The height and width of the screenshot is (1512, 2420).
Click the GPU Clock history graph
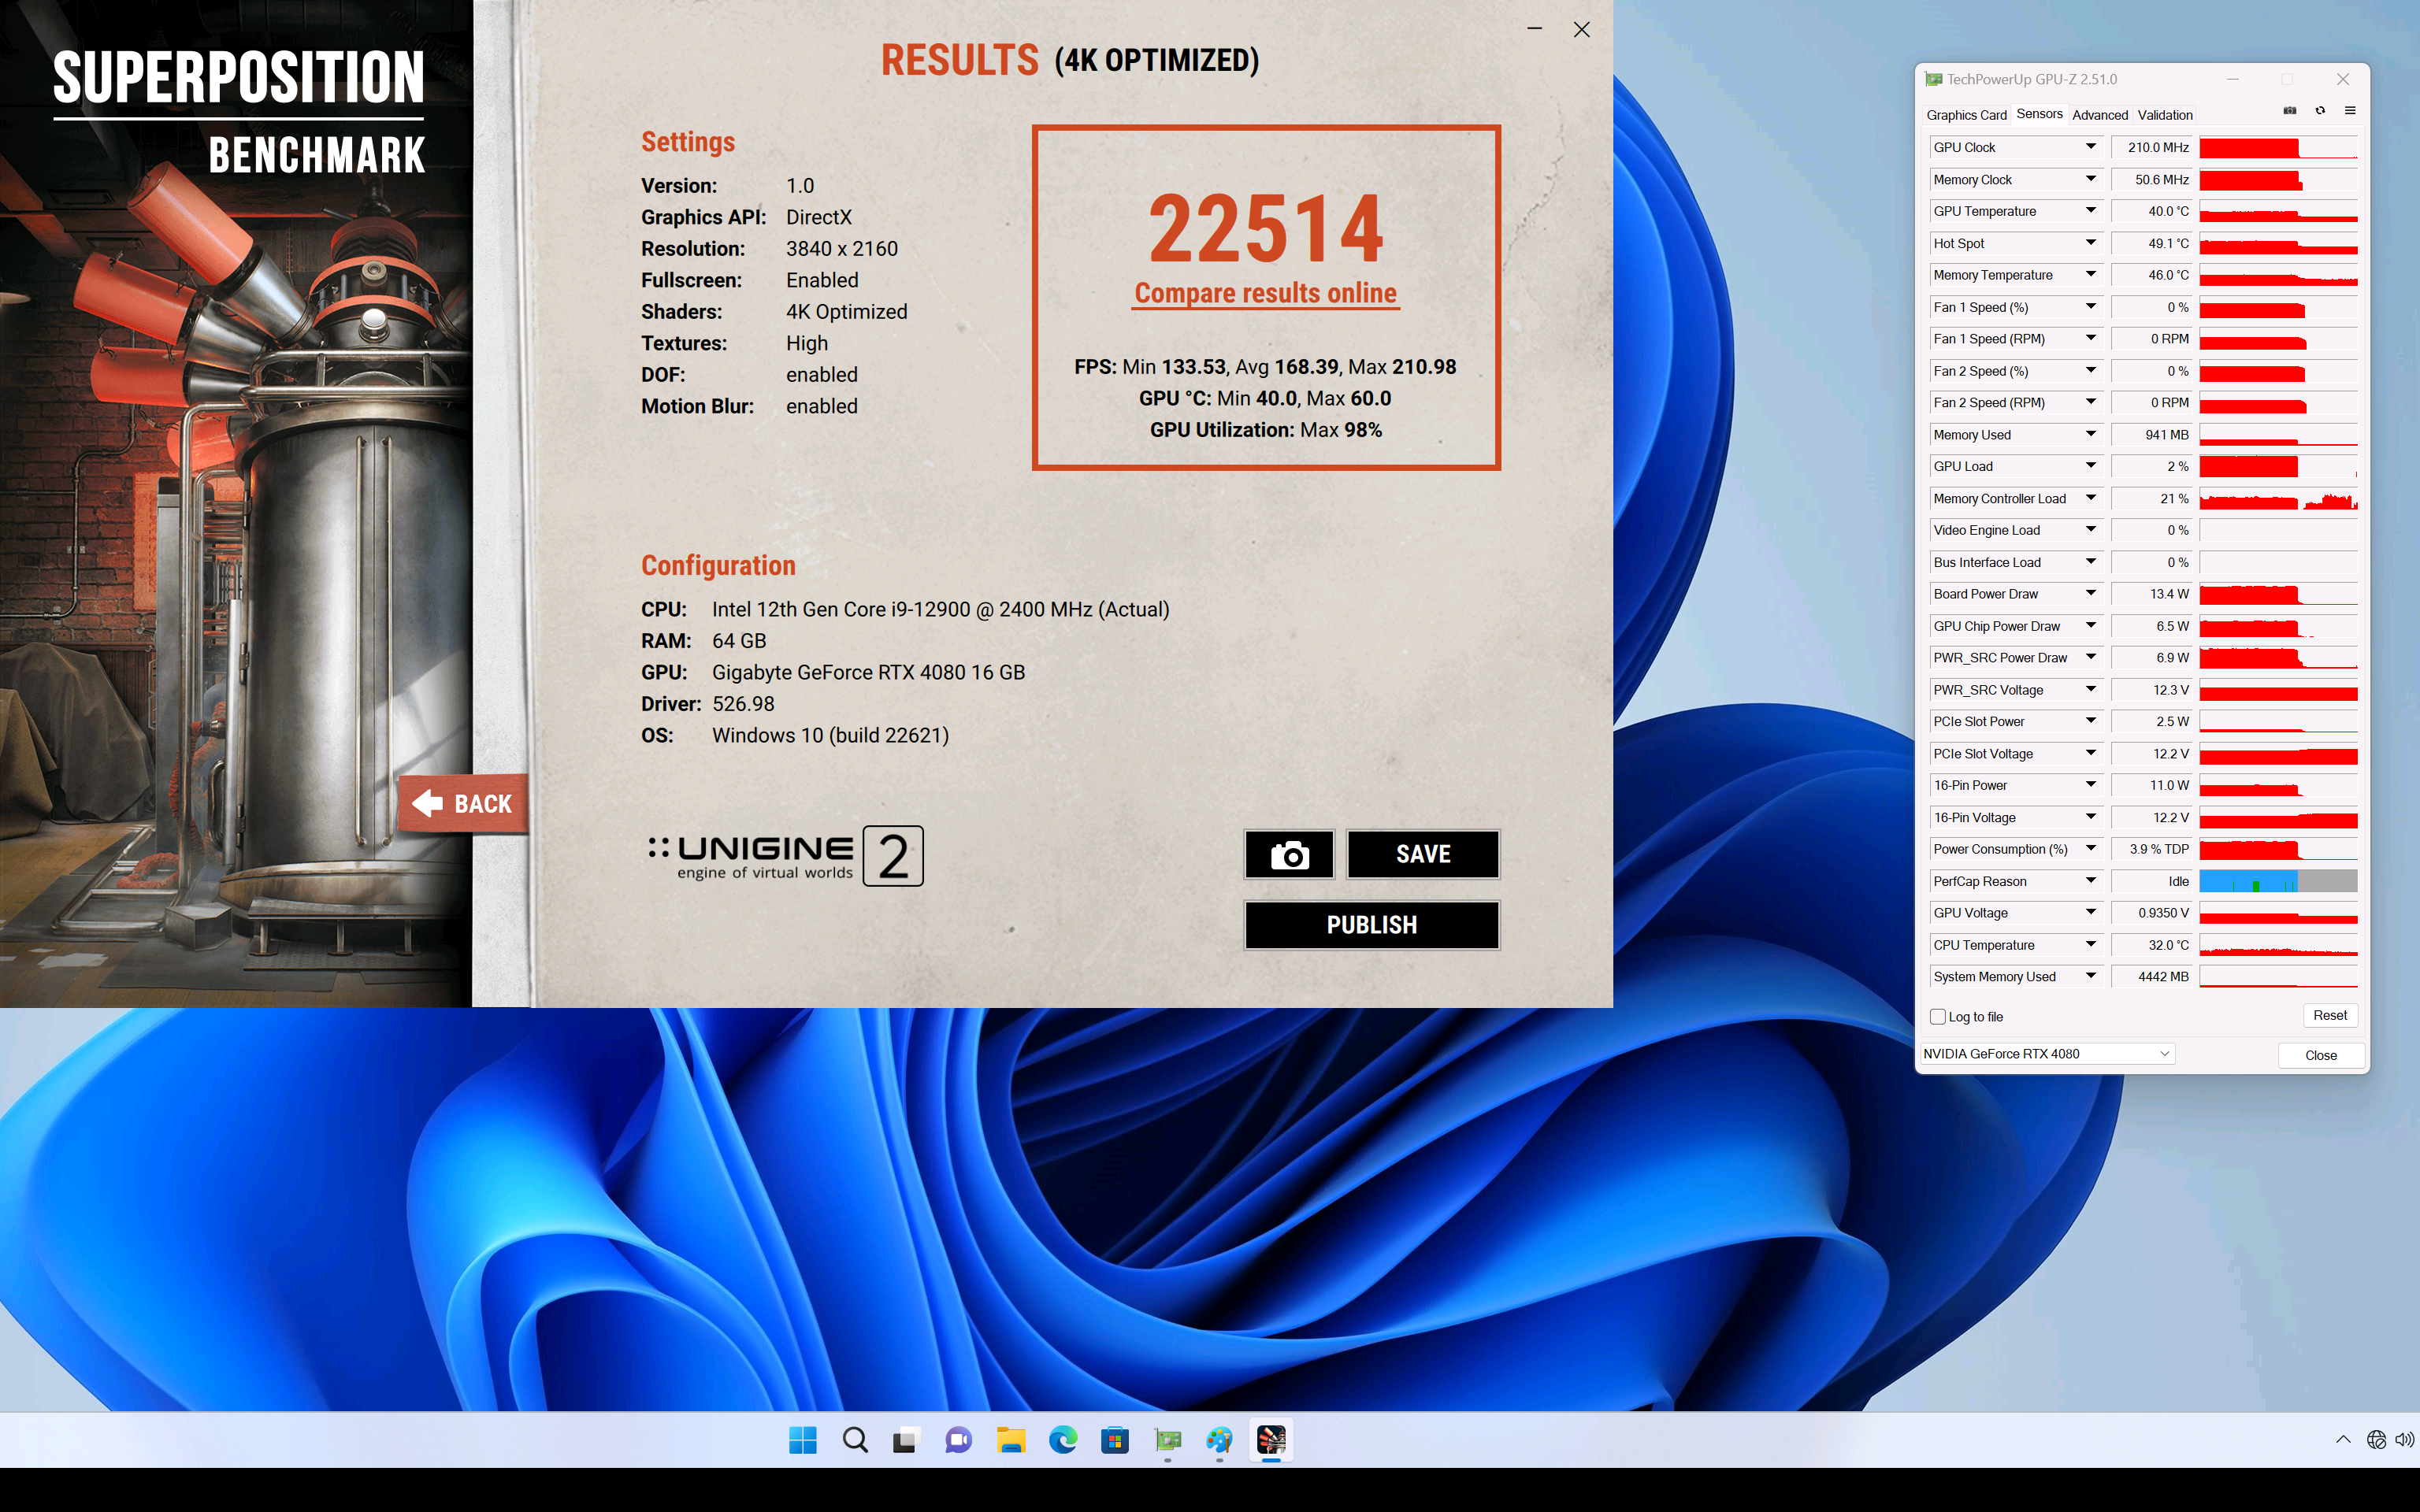(2278, 148)
